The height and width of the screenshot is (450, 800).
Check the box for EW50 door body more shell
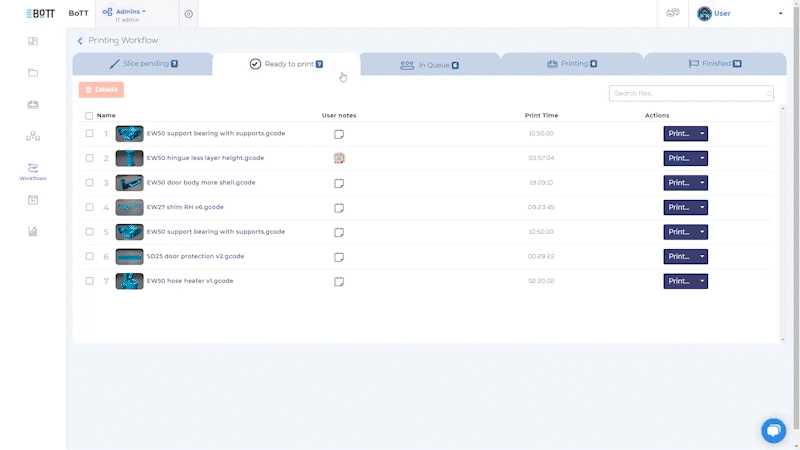(89, 183)
